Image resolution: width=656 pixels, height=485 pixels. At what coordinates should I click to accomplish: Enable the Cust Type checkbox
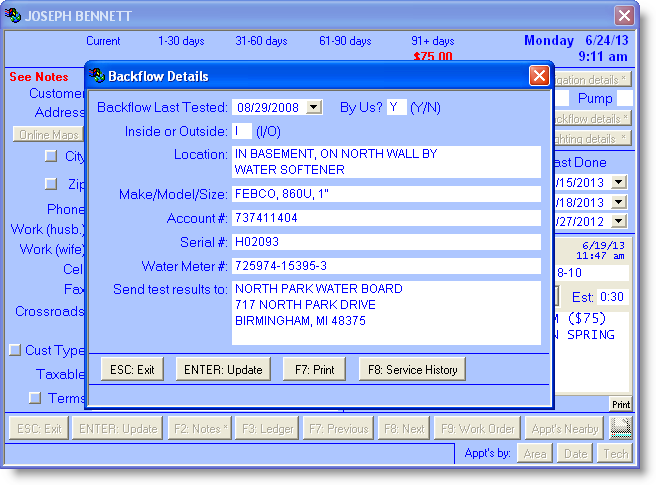tap(15, 350)
